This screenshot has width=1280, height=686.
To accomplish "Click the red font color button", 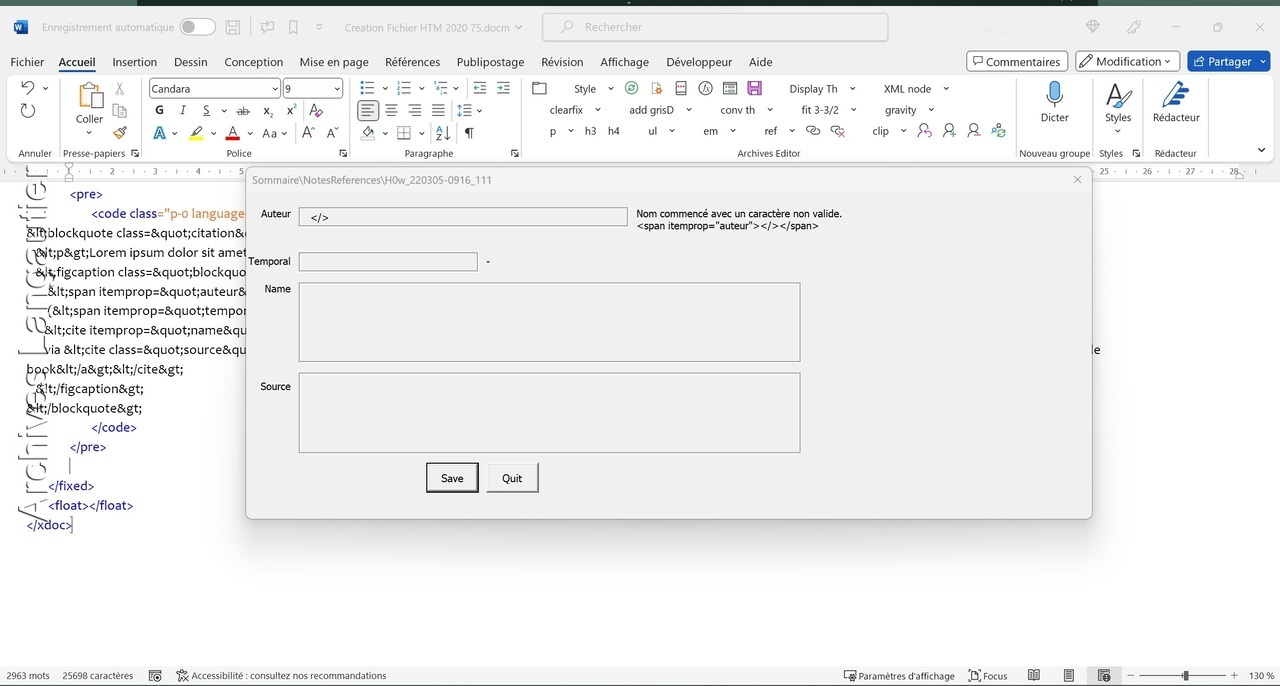I will [233, 133].
